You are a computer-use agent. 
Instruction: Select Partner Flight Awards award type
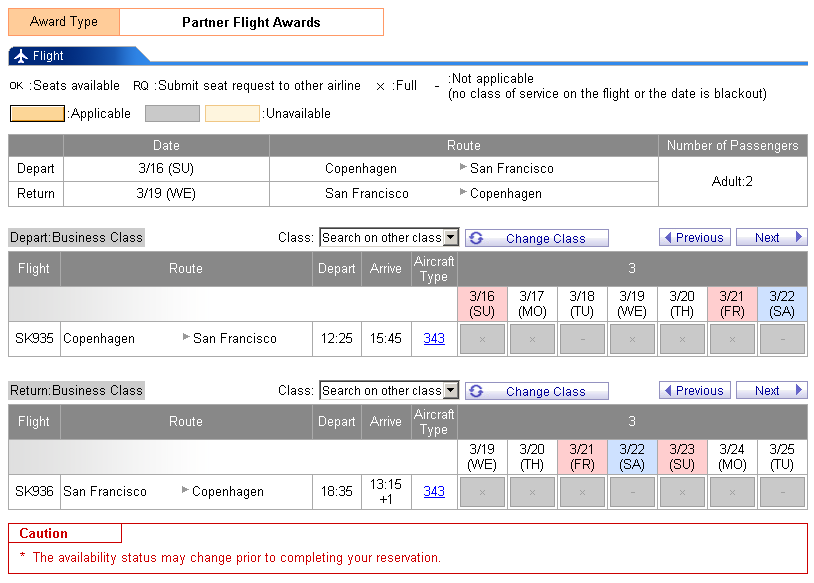[x=251, y=22]
